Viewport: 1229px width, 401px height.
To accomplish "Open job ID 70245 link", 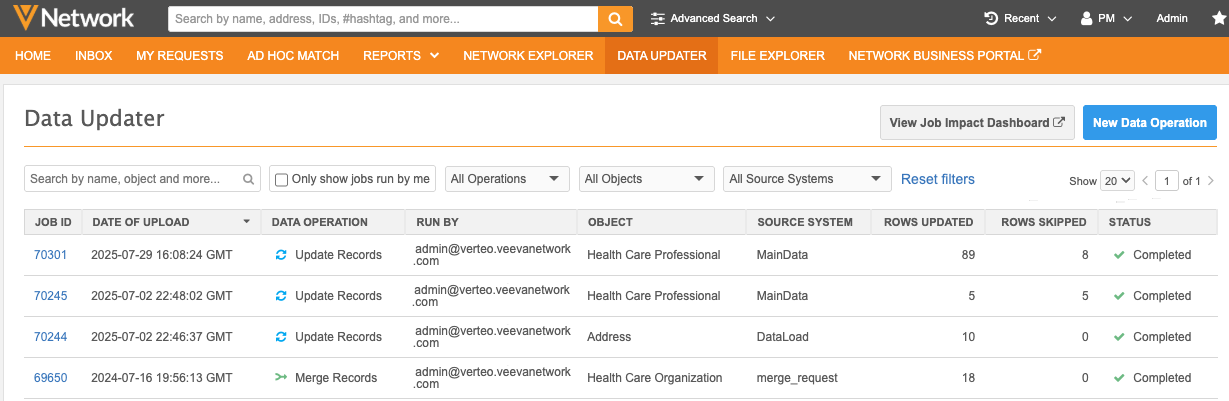I will (51, 296).
